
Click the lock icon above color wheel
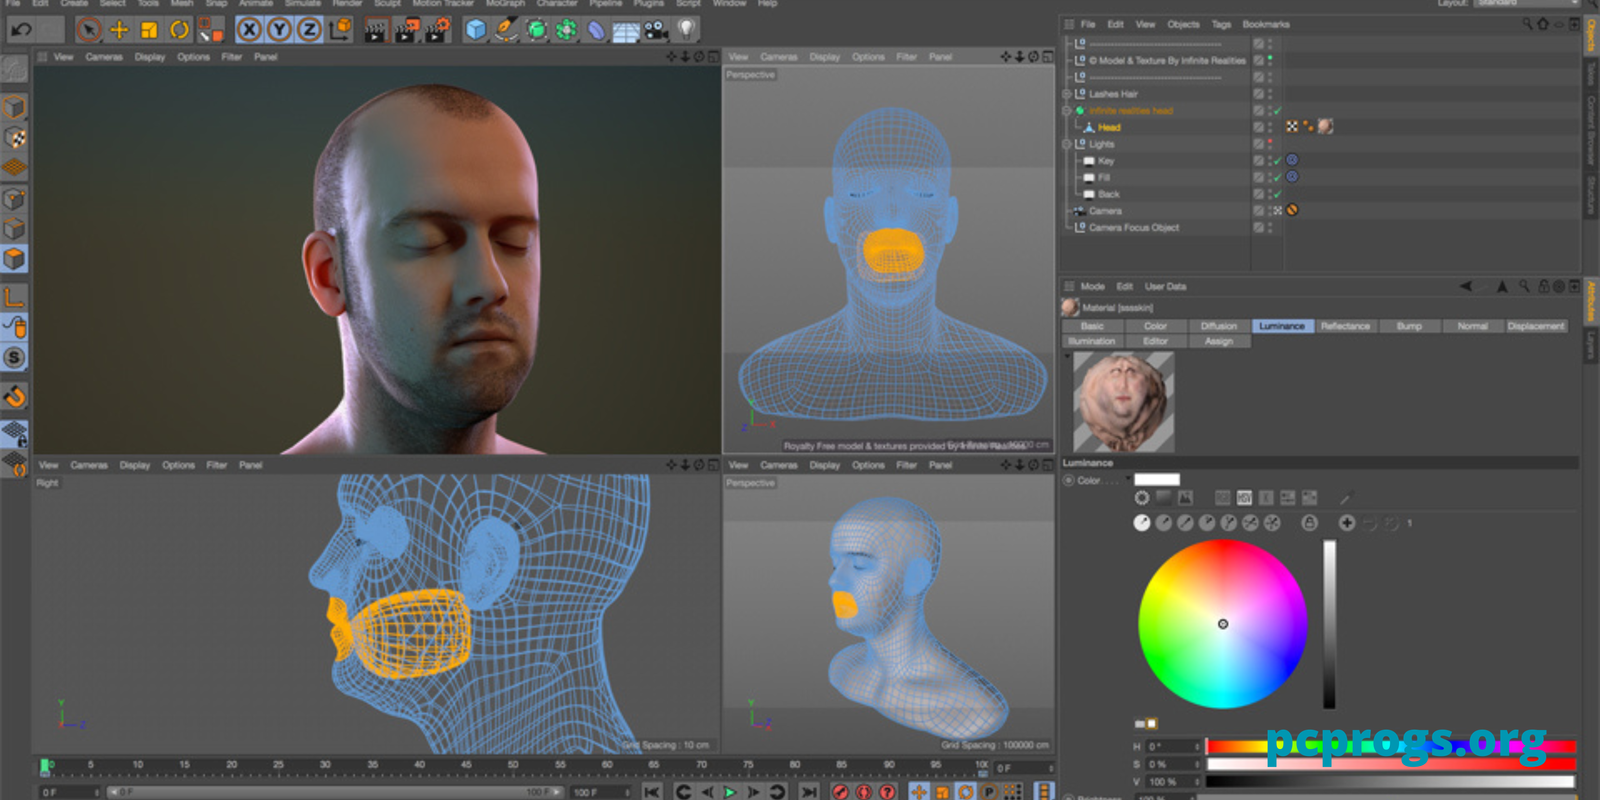(x=1309, y=522)
